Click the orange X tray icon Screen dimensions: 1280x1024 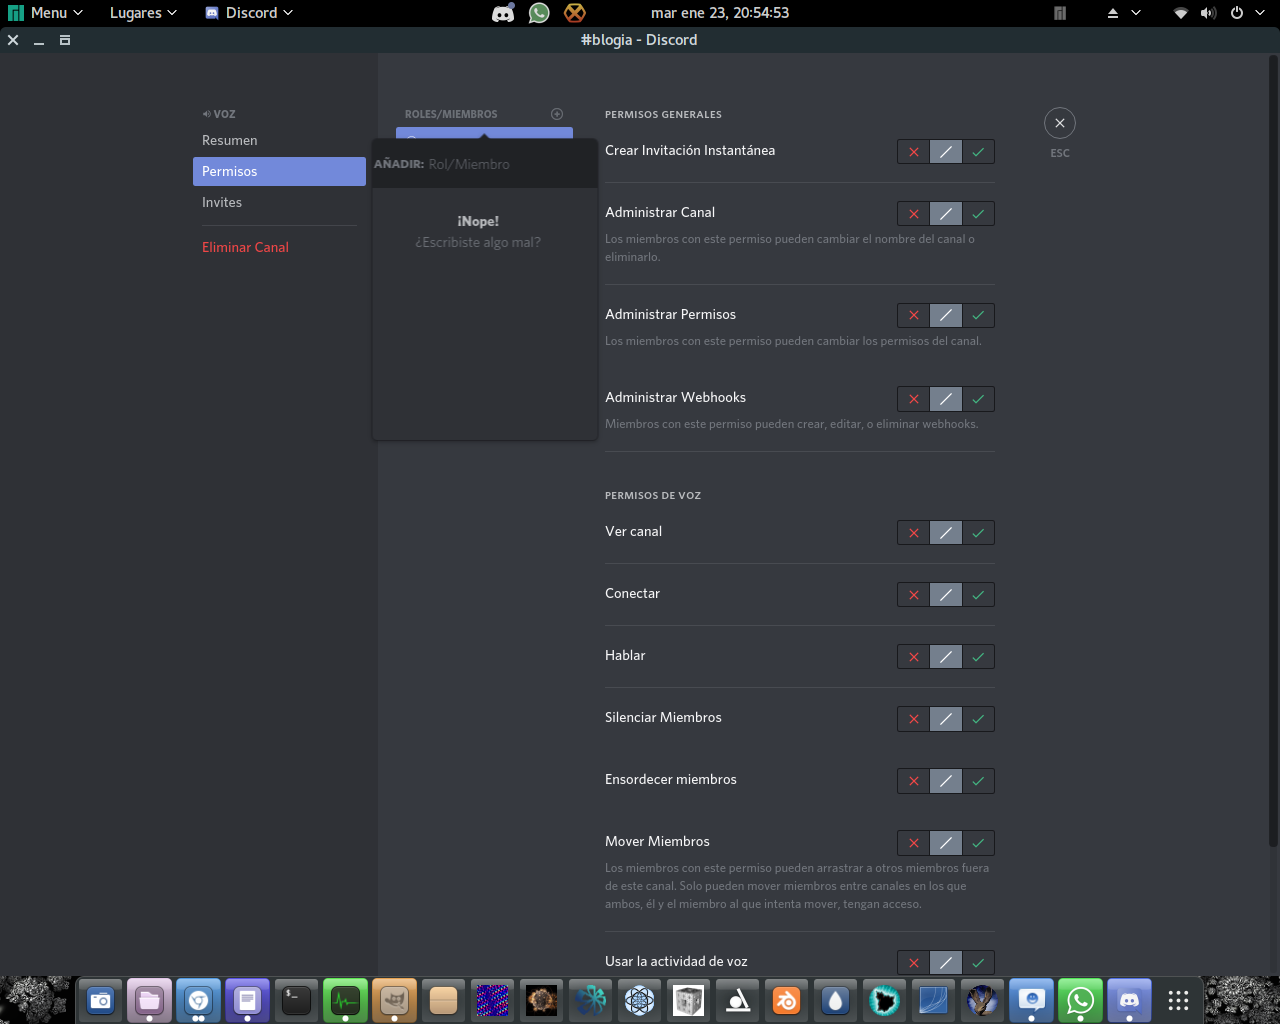pos(574,13)
